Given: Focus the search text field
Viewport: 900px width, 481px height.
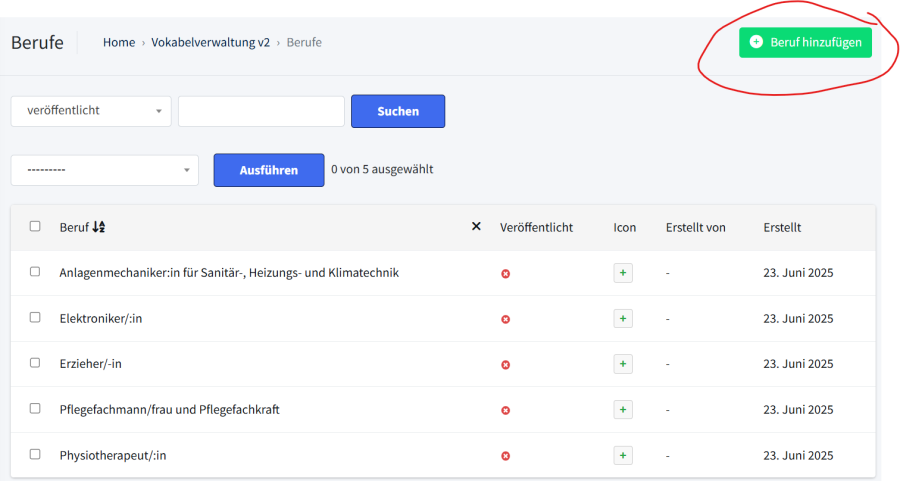Looking at the screenshot, I should click(261, 111).
